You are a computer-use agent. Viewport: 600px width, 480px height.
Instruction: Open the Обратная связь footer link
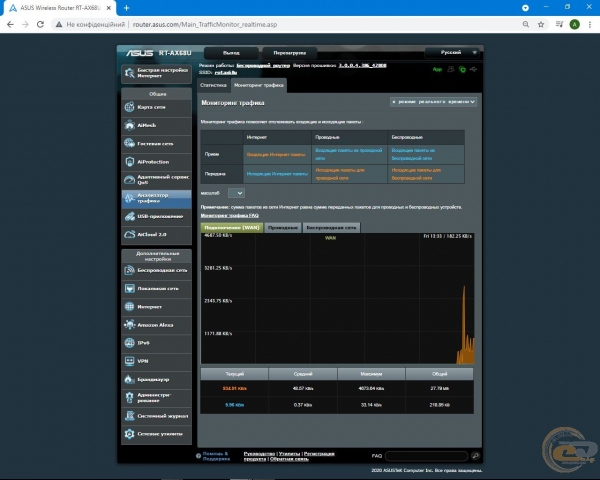pos(289,459)
